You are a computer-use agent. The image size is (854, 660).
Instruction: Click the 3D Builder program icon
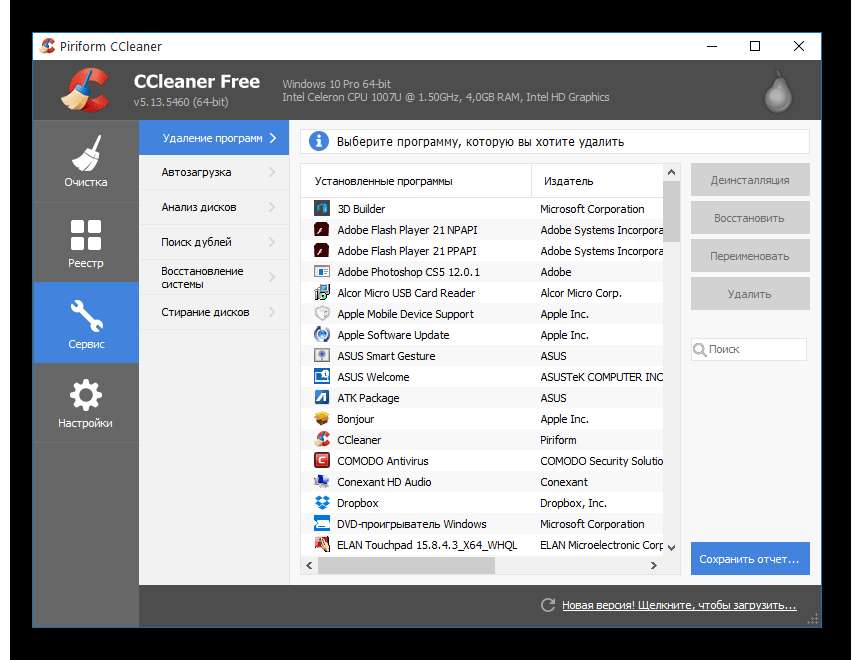(321, 208)
